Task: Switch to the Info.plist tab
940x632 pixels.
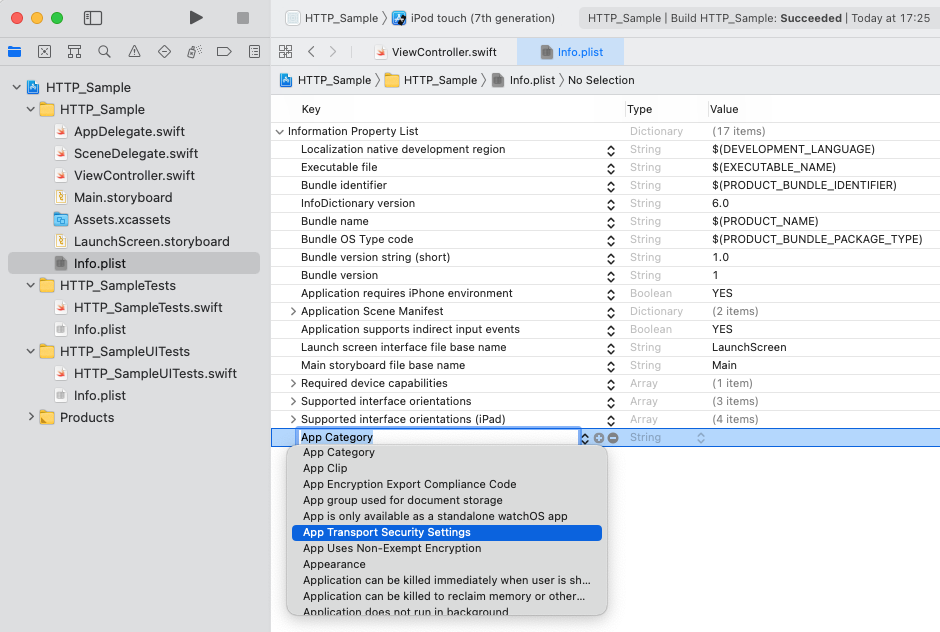Action: 571,52
